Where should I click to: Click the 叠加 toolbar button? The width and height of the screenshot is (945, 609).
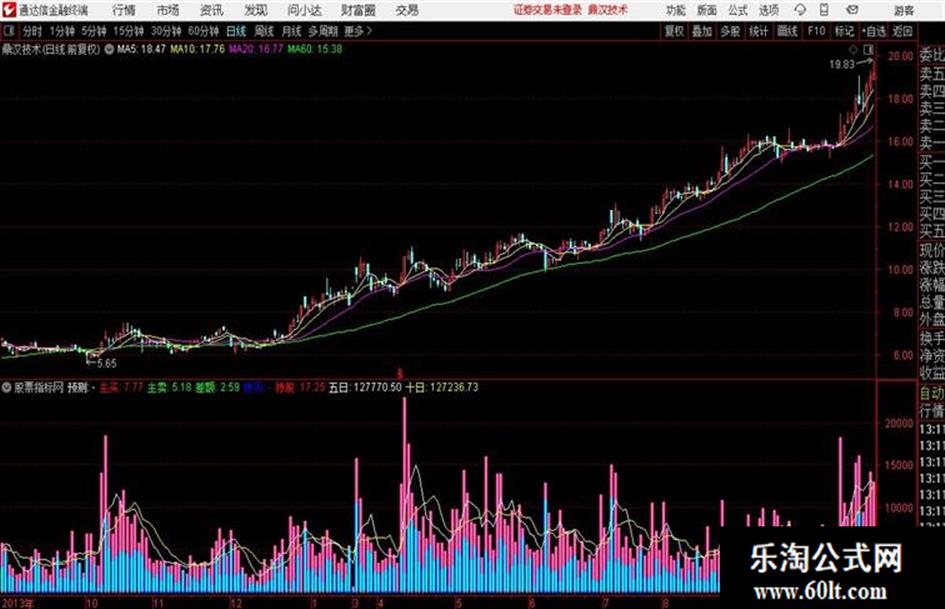click(x=702, y=31)
